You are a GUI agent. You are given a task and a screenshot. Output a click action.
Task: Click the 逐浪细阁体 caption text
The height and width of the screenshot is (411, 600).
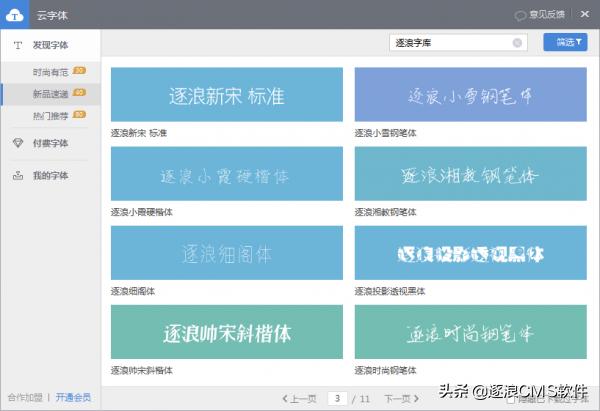tap(133, 292)
